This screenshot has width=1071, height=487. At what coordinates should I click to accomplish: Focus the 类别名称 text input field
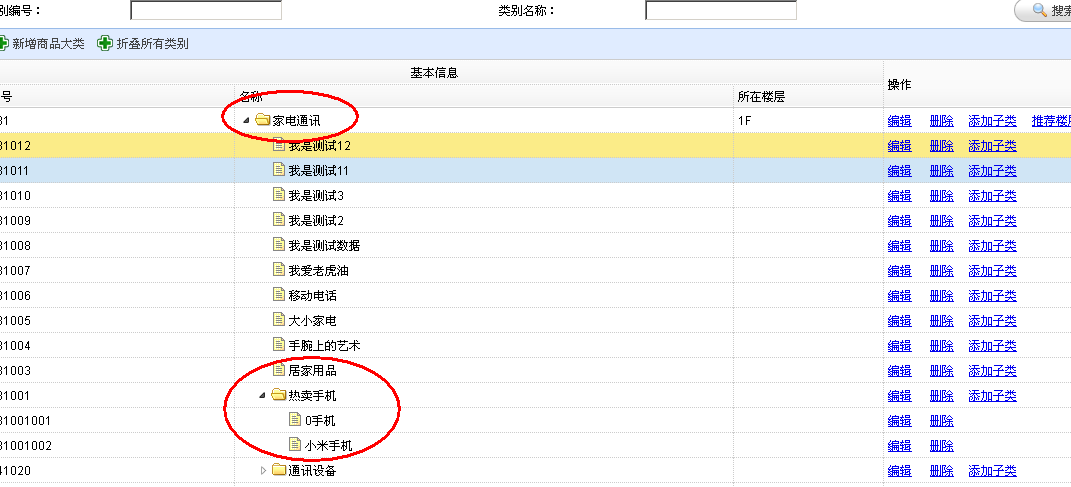pos(720,11)
